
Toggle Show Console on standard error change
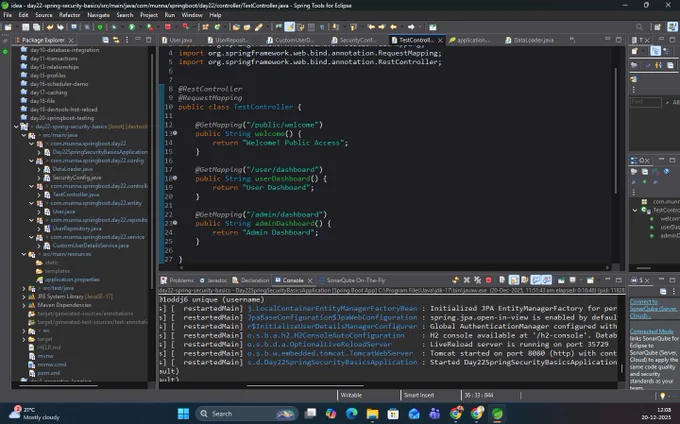(547, 280)
